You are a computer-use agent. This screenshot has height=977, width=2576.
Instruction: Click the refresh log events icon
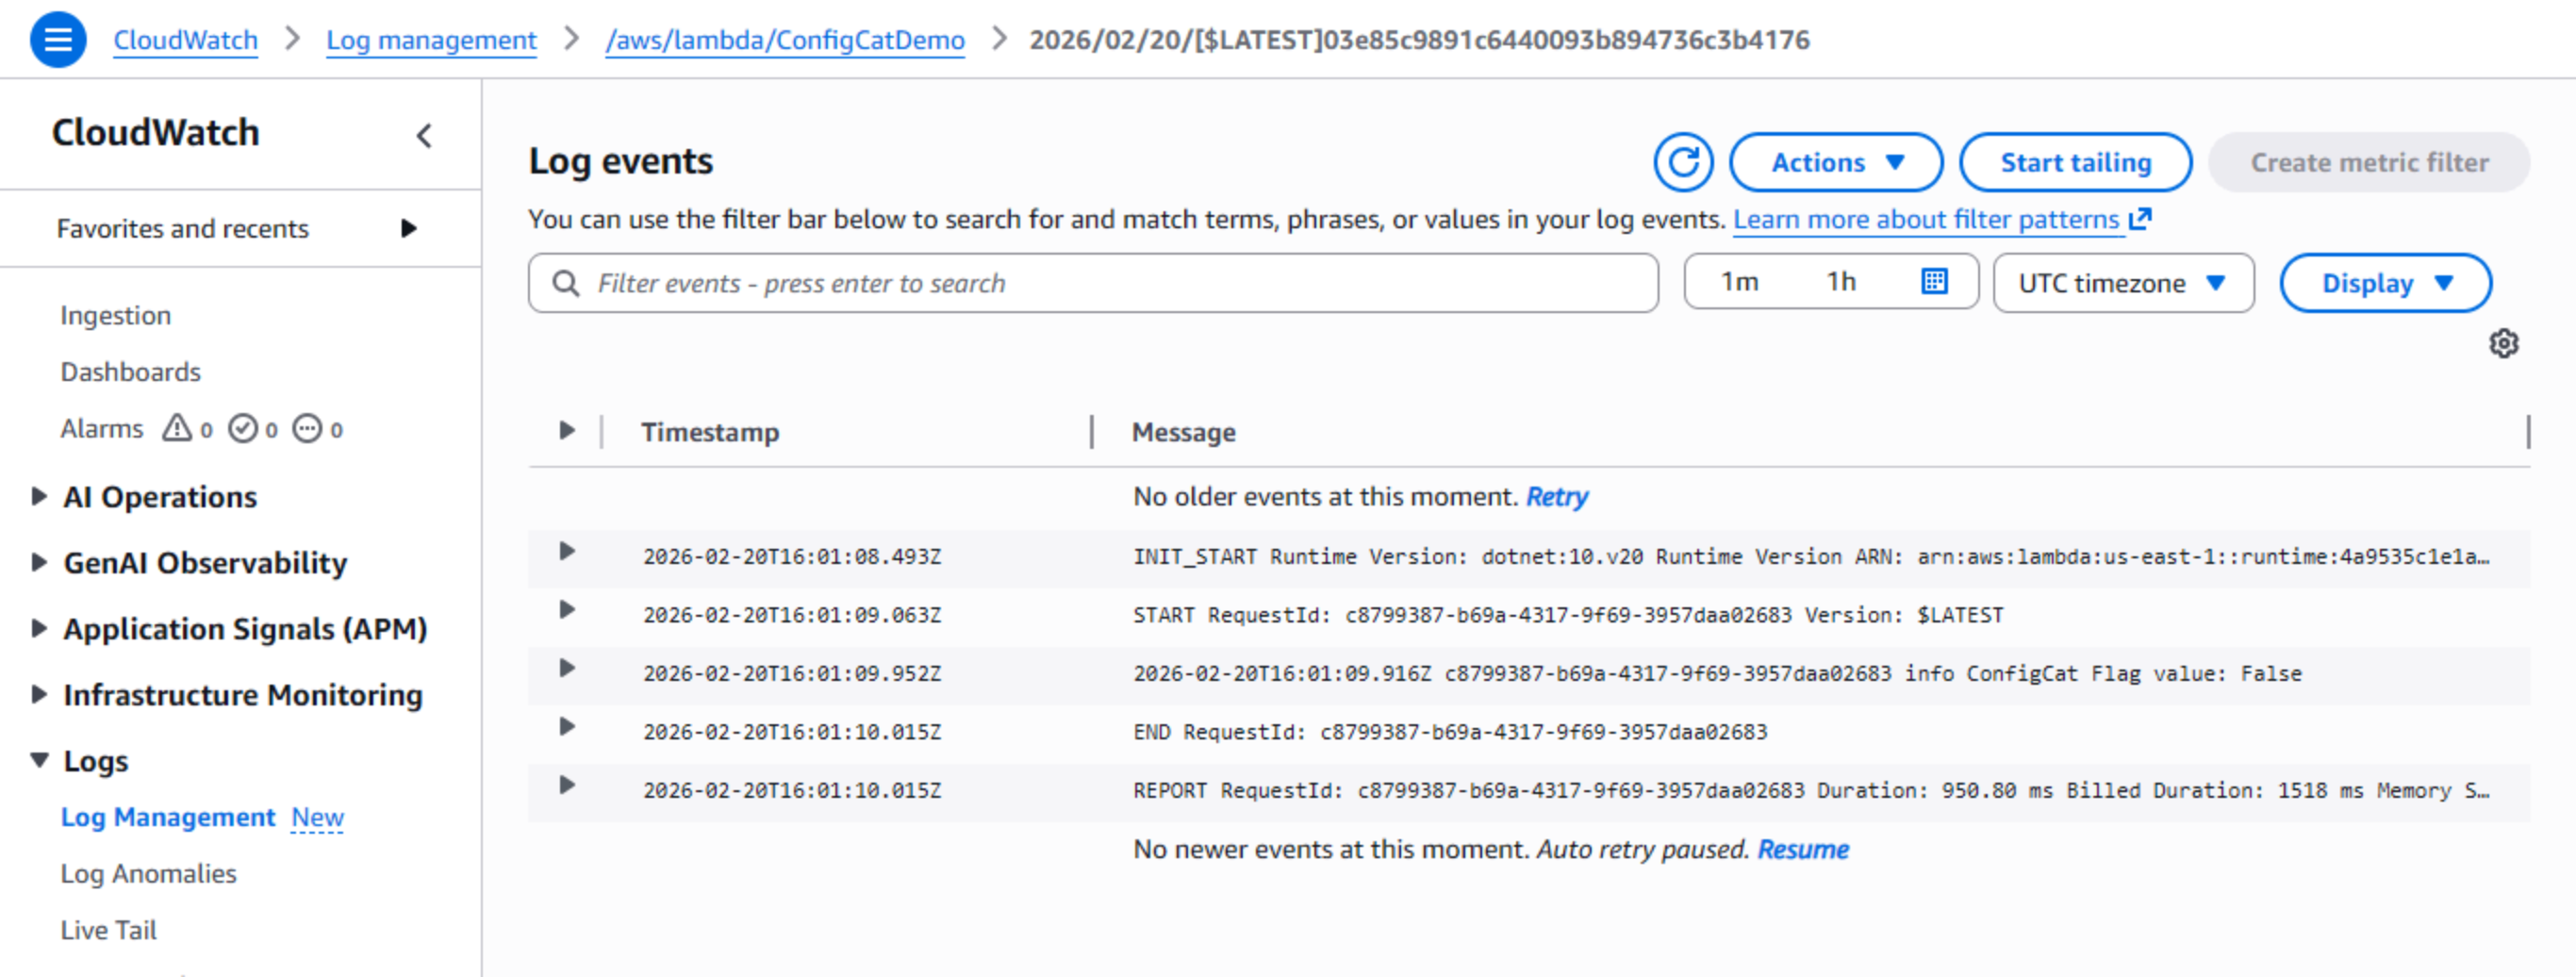click(x=1683, y=162)
